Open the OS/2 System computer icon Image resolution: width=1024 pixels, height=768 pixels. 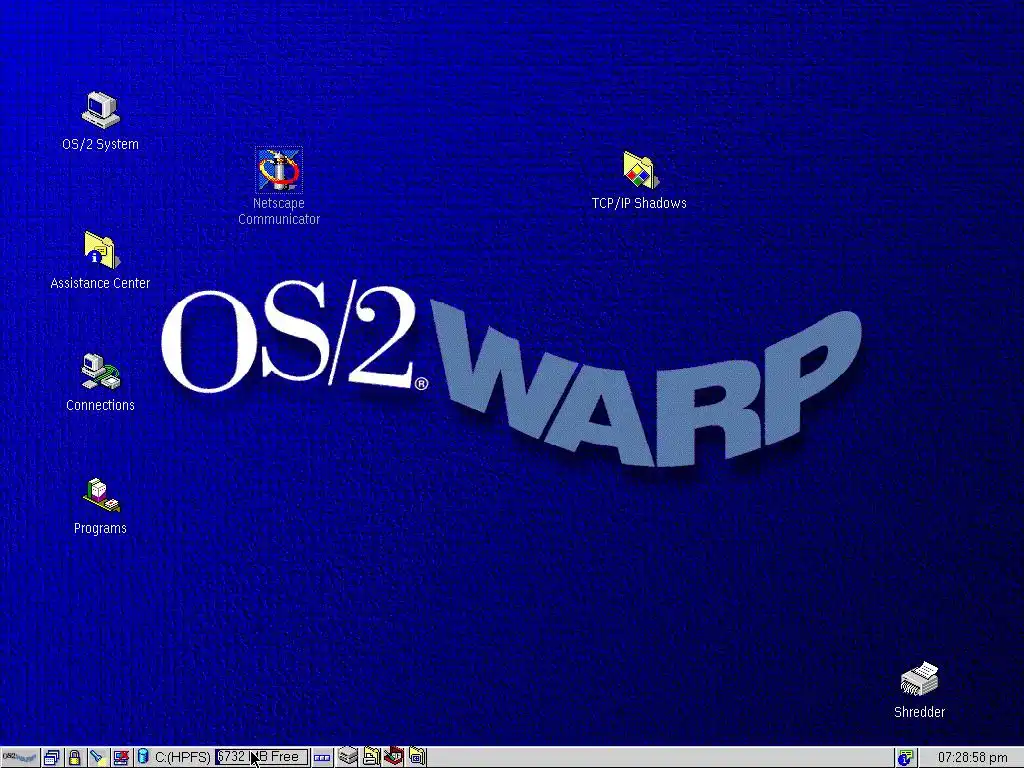[x=101, y=110]
